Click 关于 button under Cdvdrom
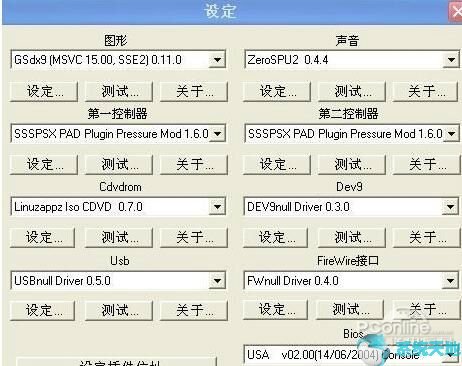 194,238
